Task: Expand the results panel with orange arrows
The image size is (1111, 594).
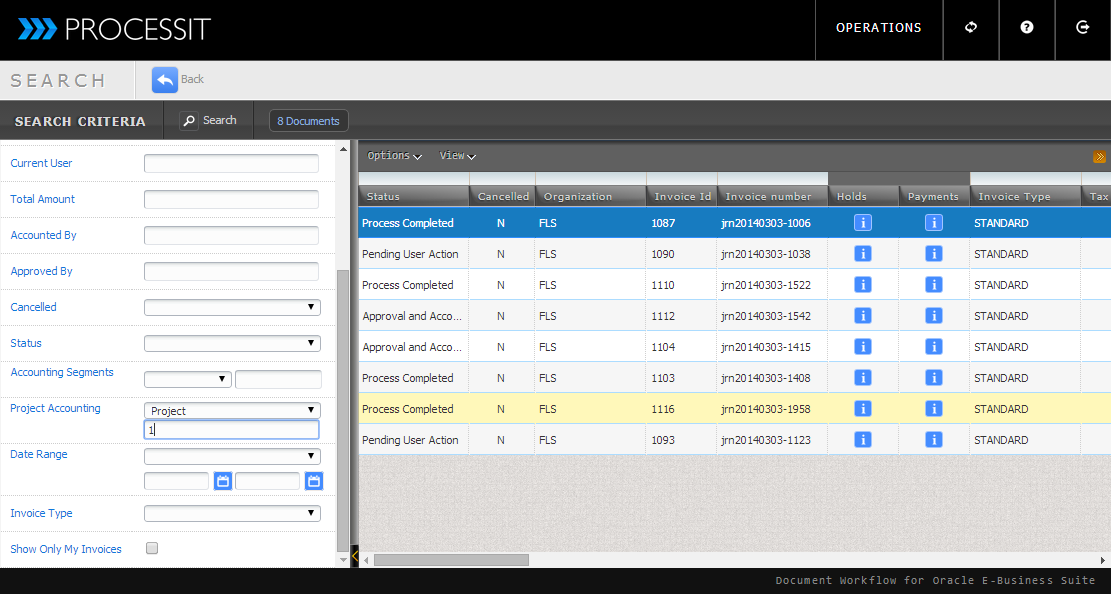Action: (1099, 157)
